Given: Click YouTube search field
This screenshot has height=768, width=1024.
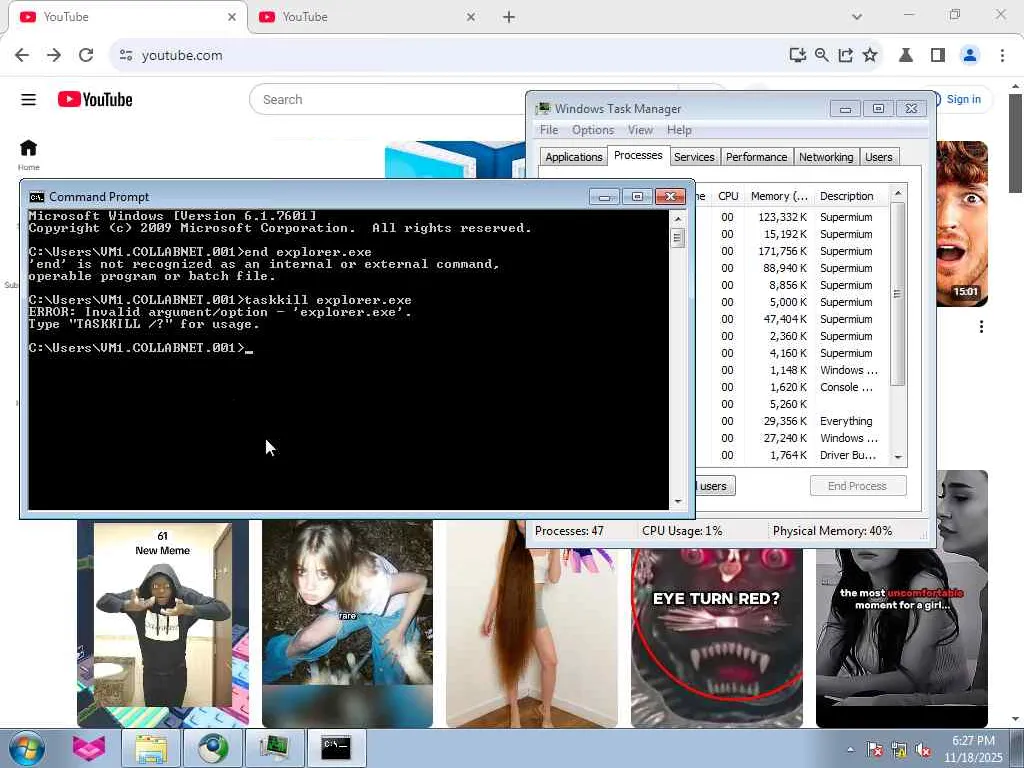Looking at the screenshot, I should (387, 99).
